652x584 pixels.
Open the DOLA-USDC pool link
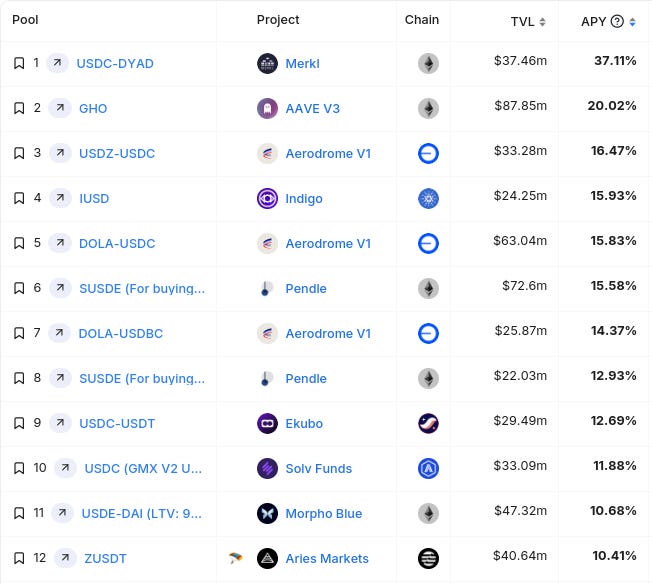[117, 243]
